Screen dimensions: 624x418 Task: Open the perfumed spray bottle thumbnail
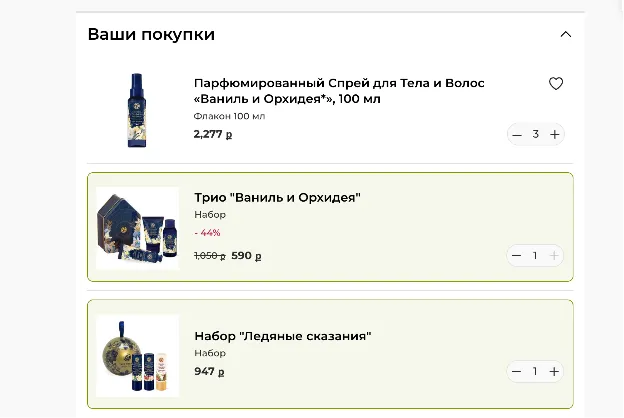tap(136, 111)
